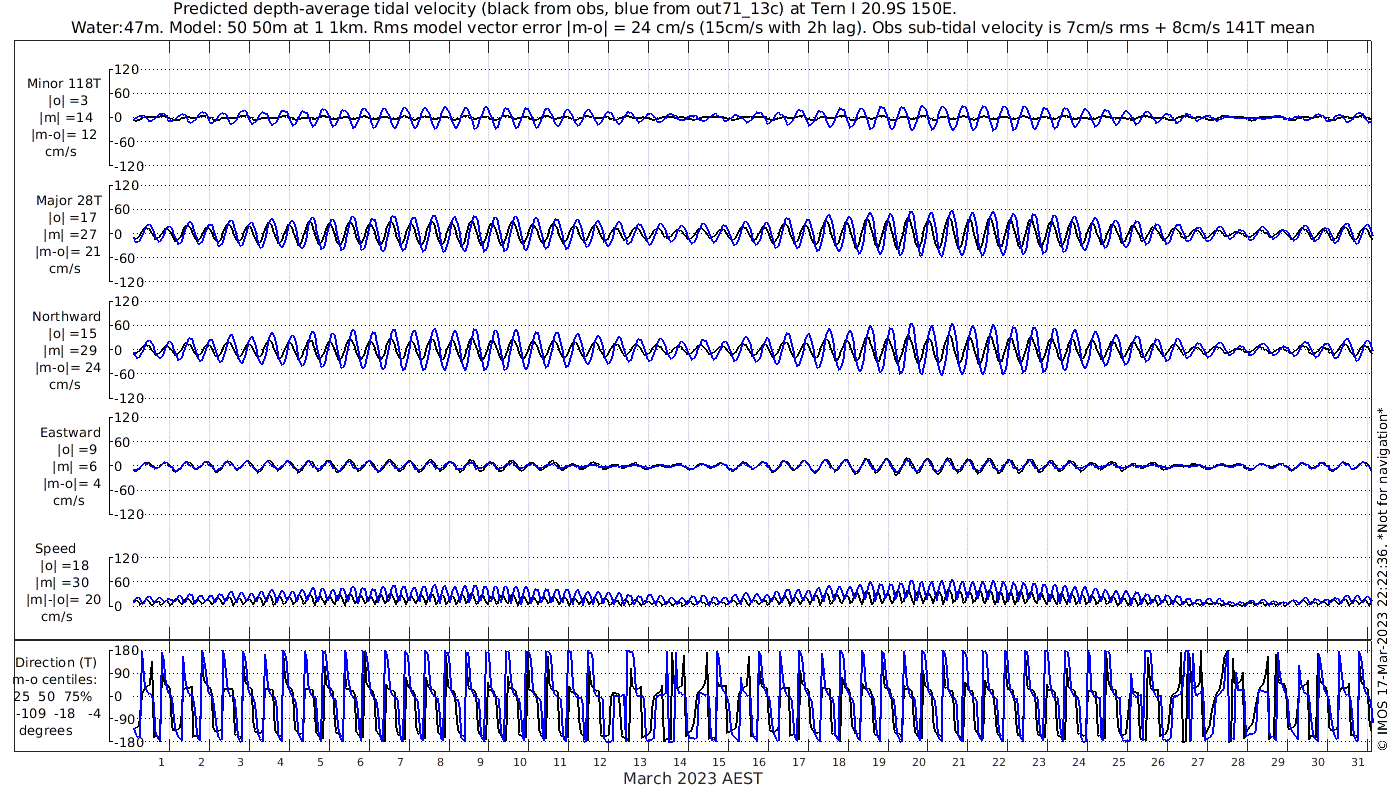Click the '|o| =15' value in Northward panel
This screenshot has height=800, width=1400.
[71, 334]
